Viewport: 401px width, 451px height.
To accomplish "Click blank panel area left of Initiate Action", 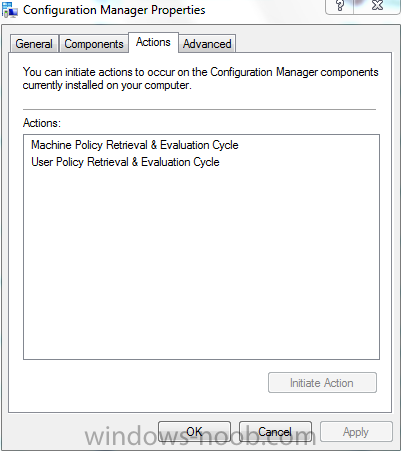I will click(143, 383).
